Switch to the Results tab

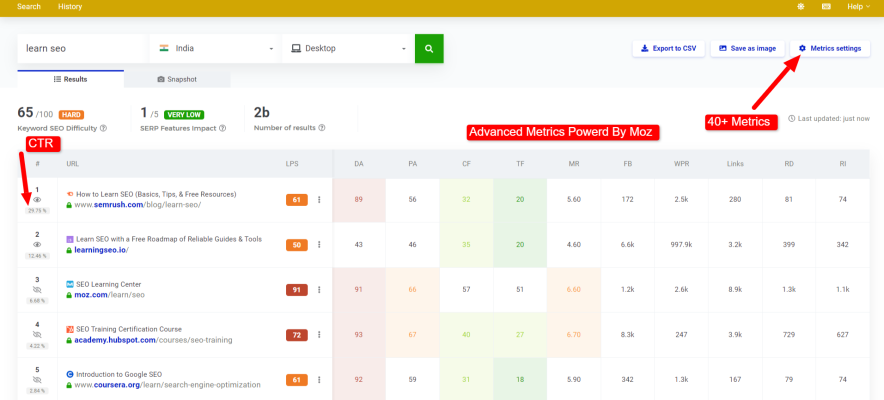(70, 79)
